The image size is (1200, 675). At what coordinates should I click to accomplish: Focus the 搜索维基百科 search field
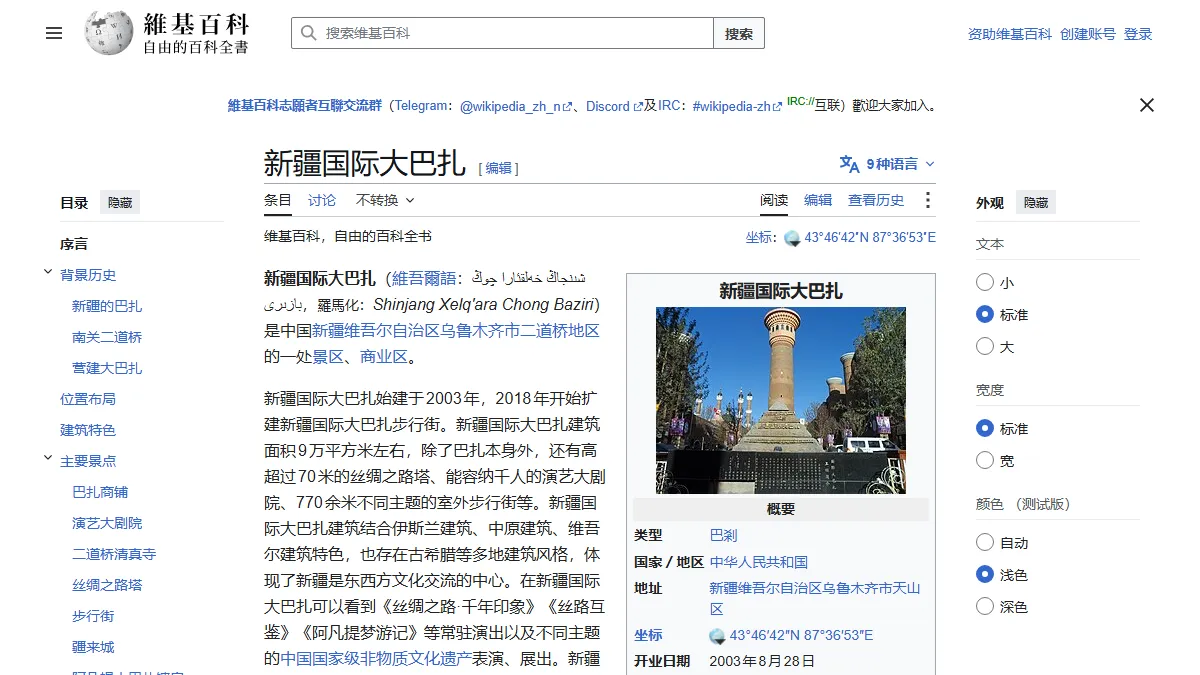click(502, 33)
